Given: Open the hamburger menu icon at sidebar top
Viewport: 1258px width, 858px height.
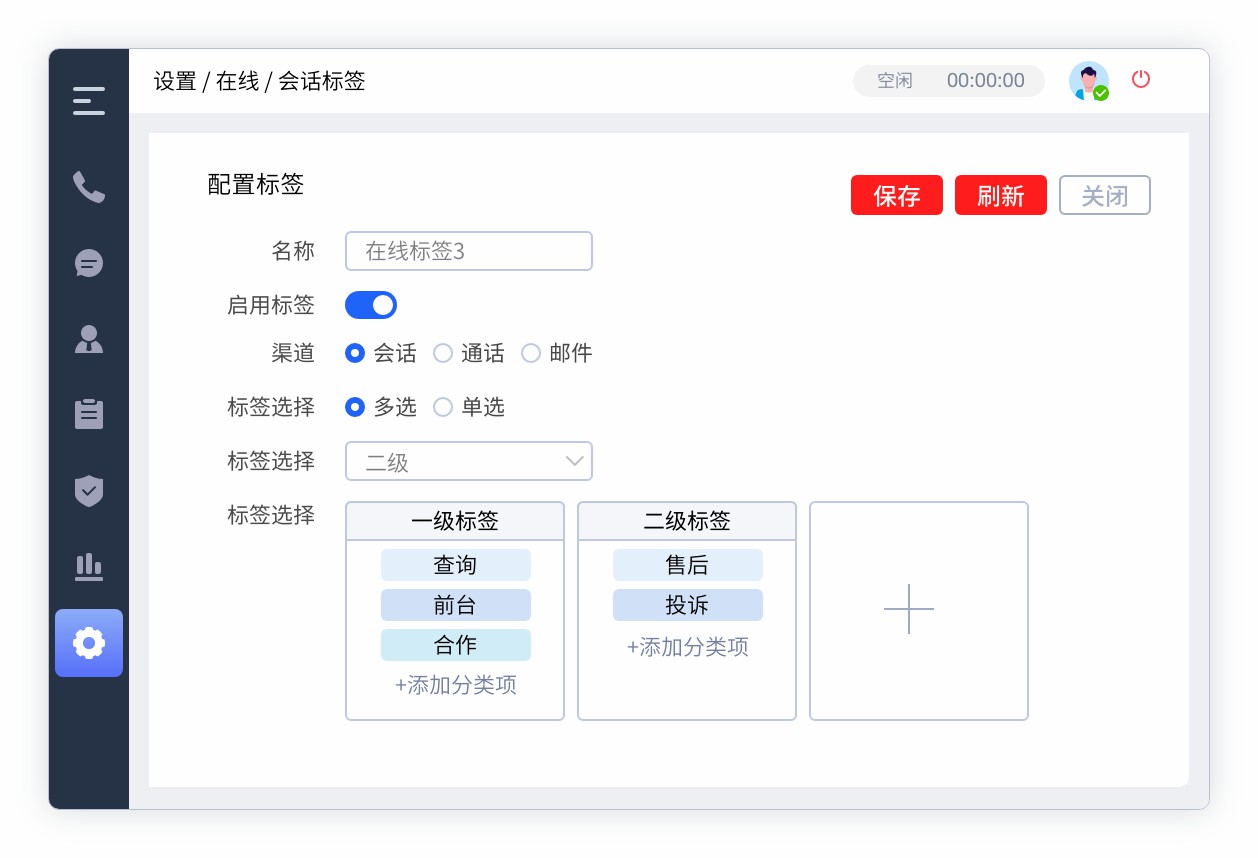Looking at the screenshot, I should point(88,100).
